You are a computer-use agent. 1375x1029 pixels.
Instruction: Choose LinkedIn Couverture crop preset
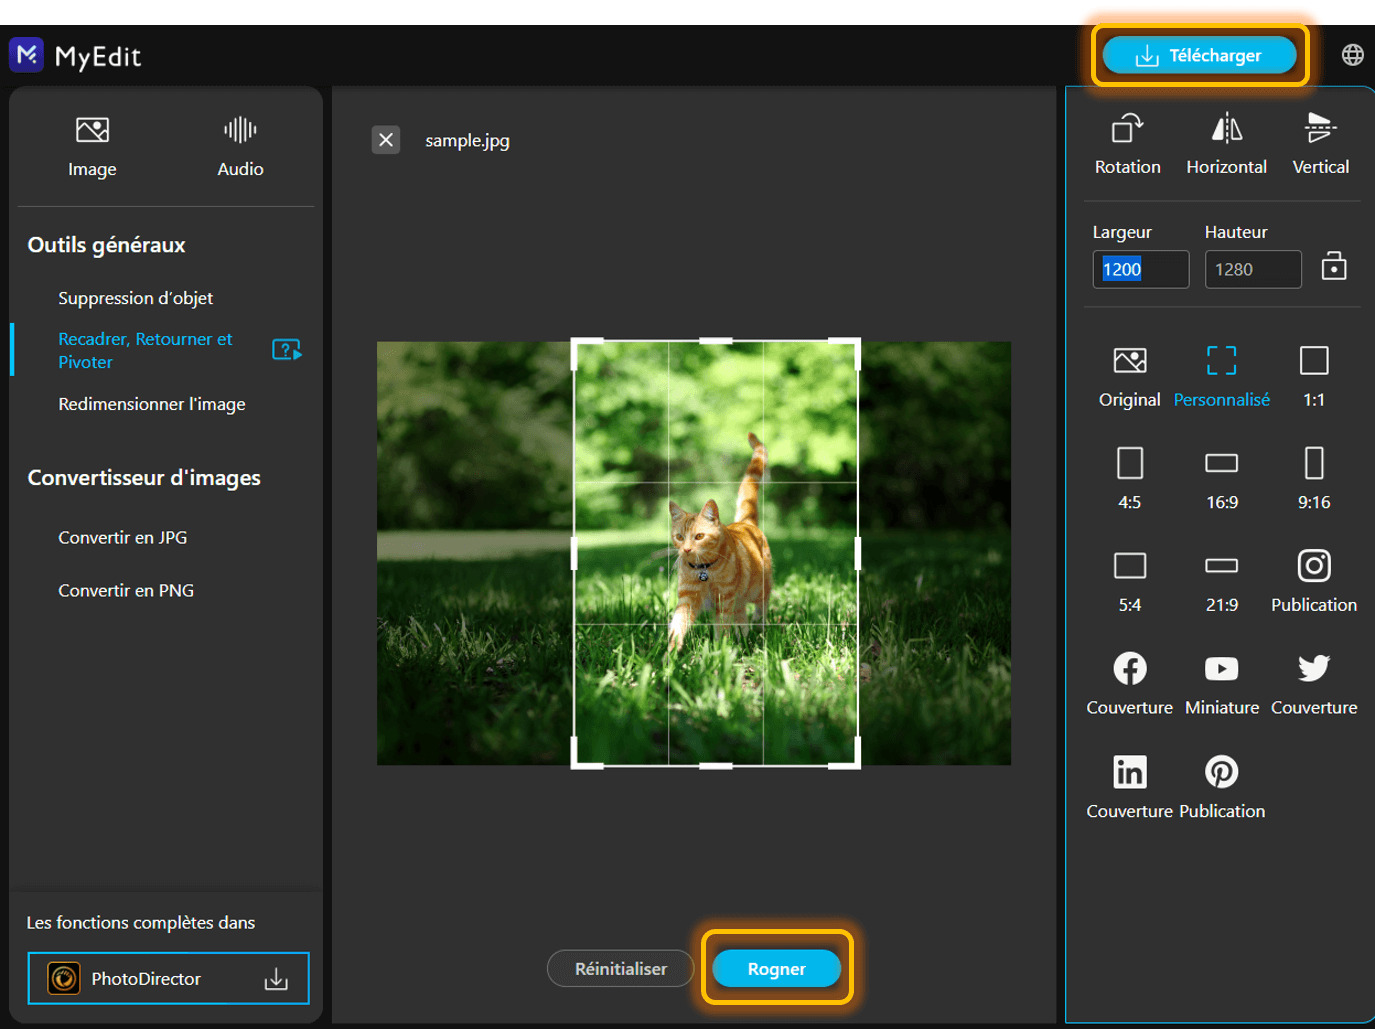(1129, 772)
